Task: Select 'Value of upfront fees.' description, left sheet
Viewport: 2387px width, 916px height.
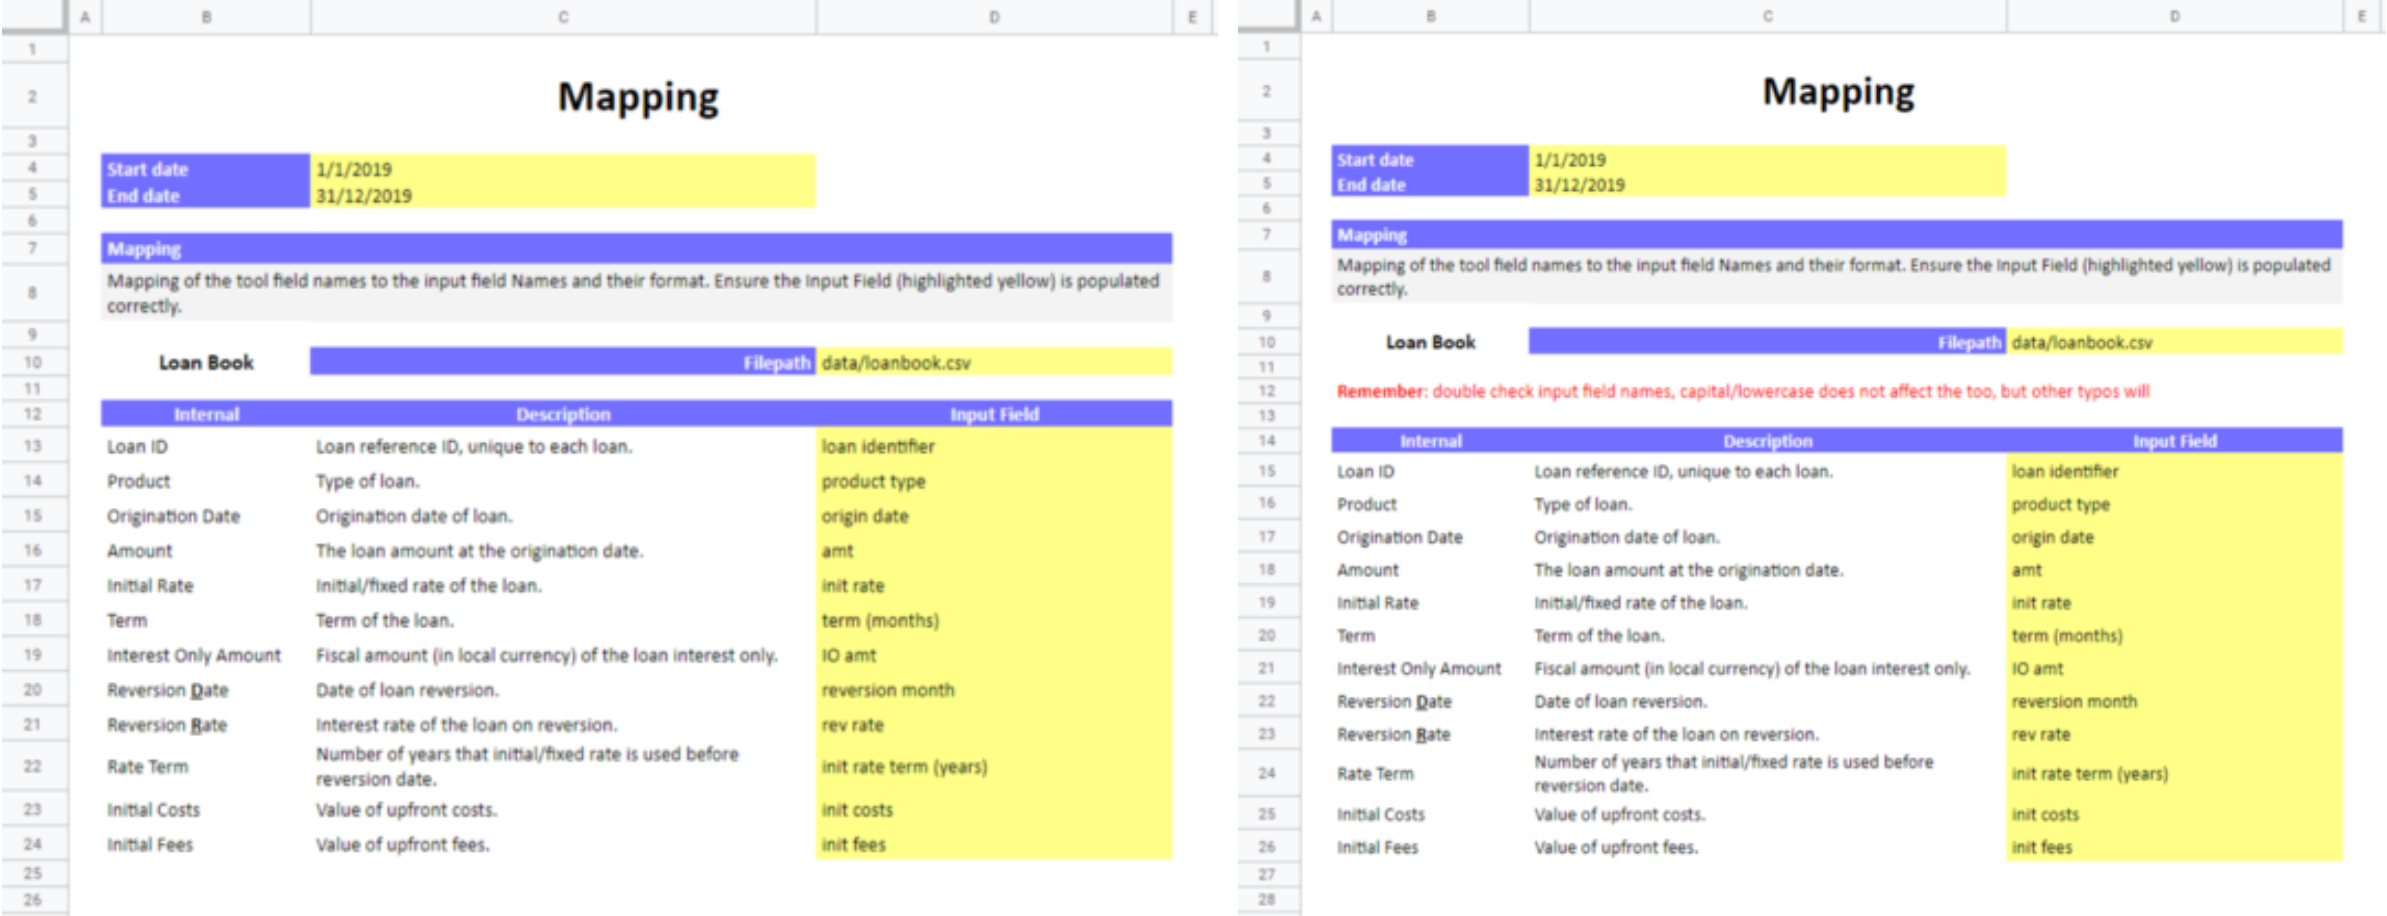Action: click(403, 844)
